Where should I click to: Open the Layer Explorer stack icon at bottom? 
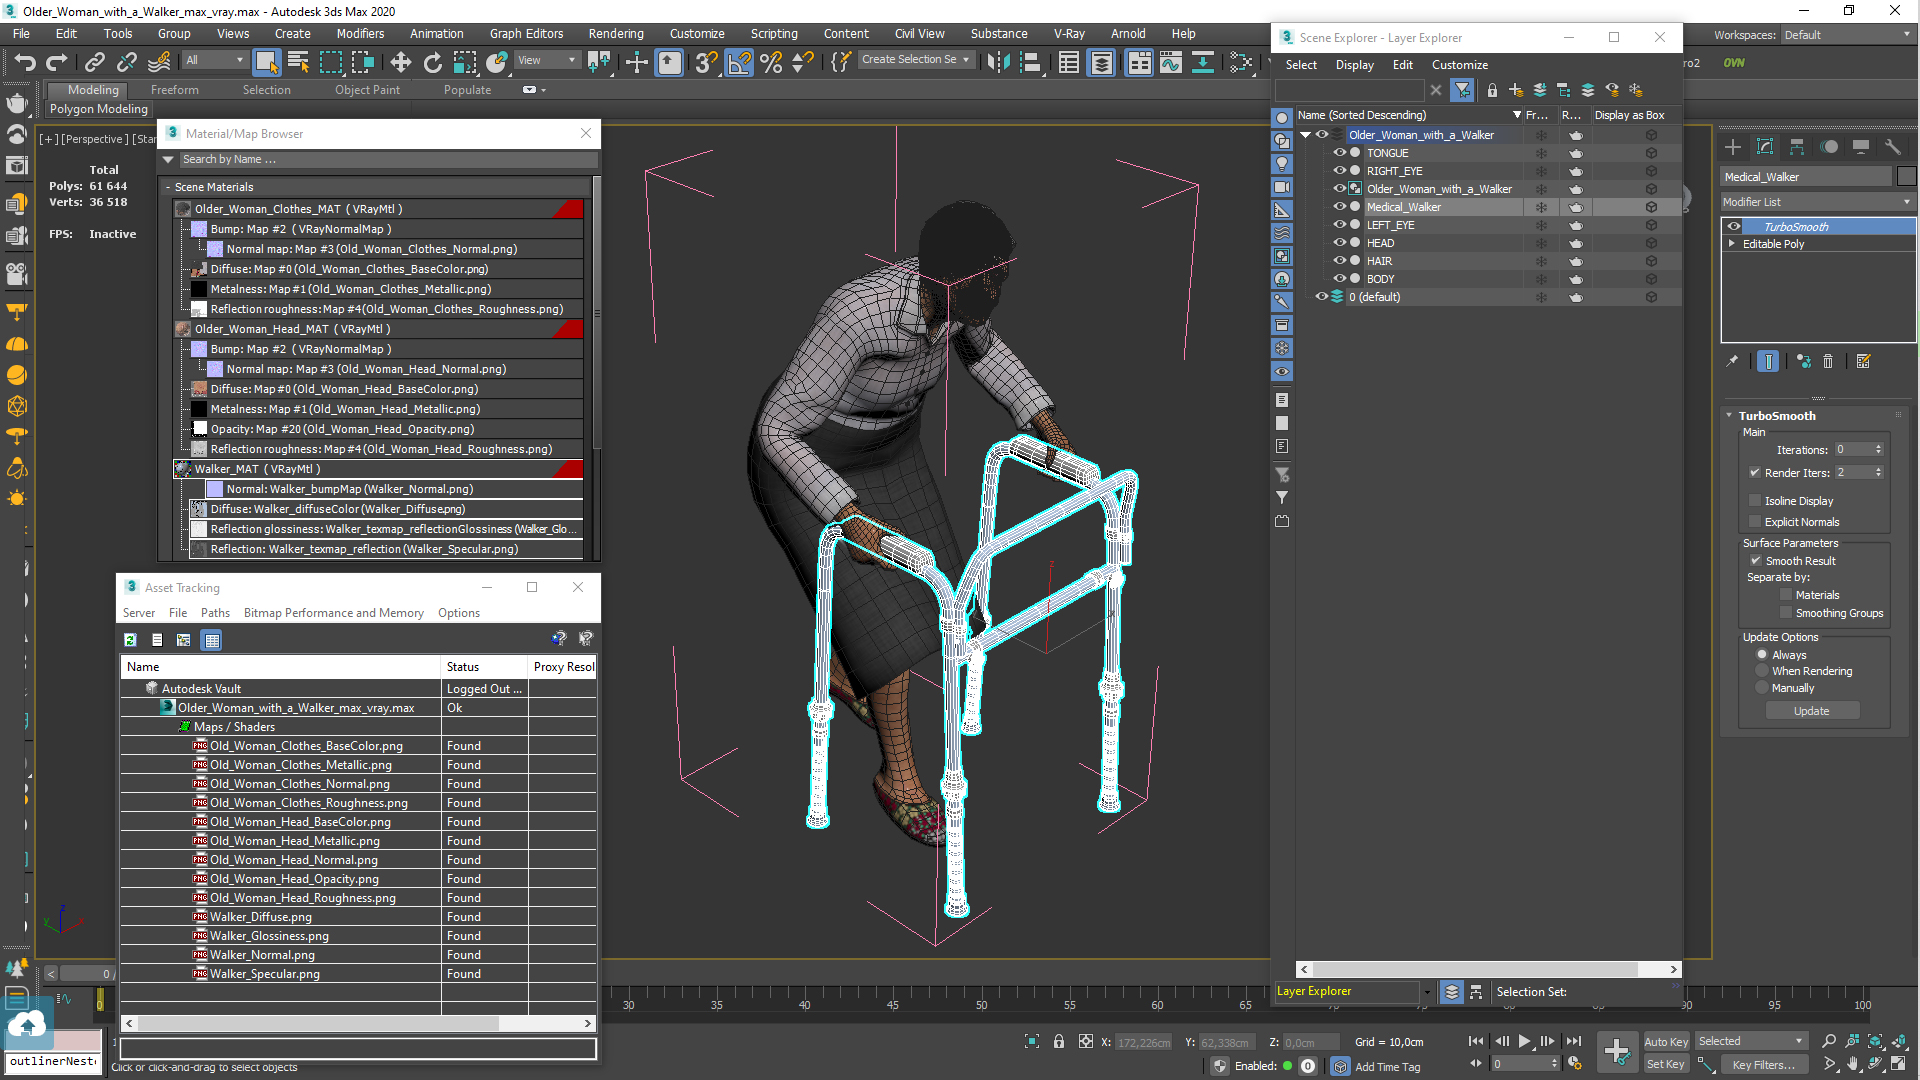click(x=1452, y=992)
